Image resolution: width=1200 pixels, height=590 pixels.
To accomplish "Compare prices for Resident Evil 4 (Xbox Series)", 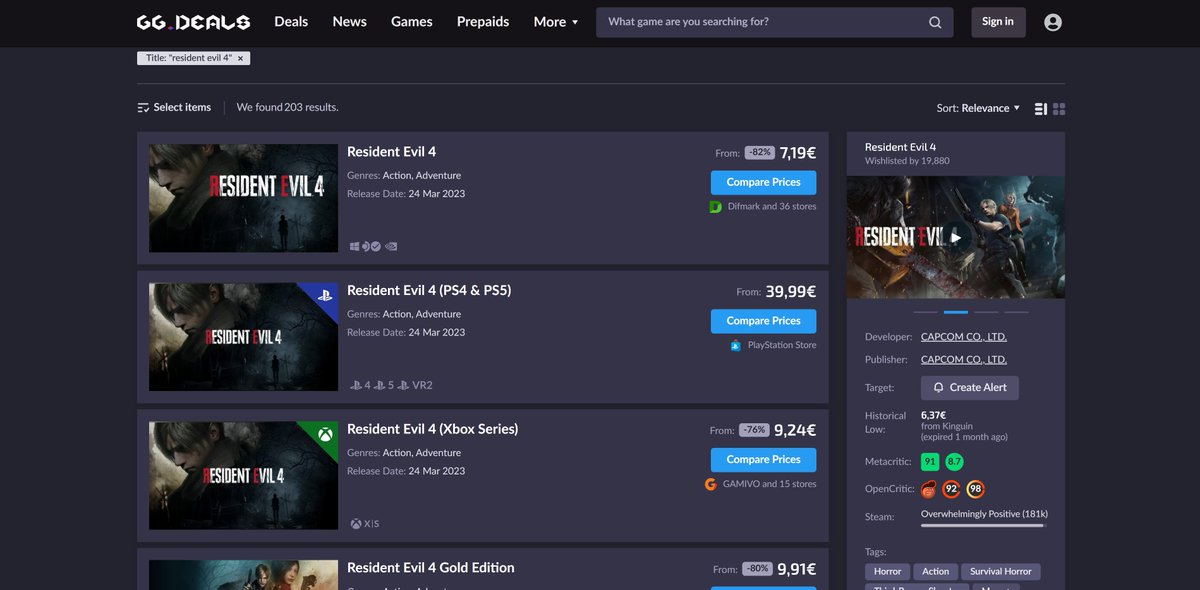I will click(763, 460).
